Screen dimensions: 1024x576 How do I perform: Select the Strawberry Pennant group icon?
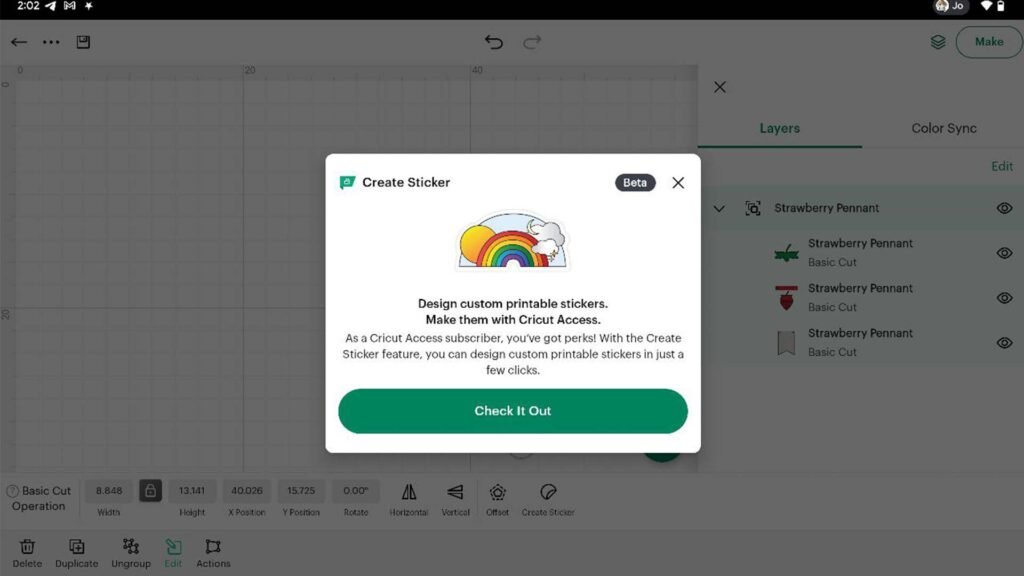coord(753,208)
